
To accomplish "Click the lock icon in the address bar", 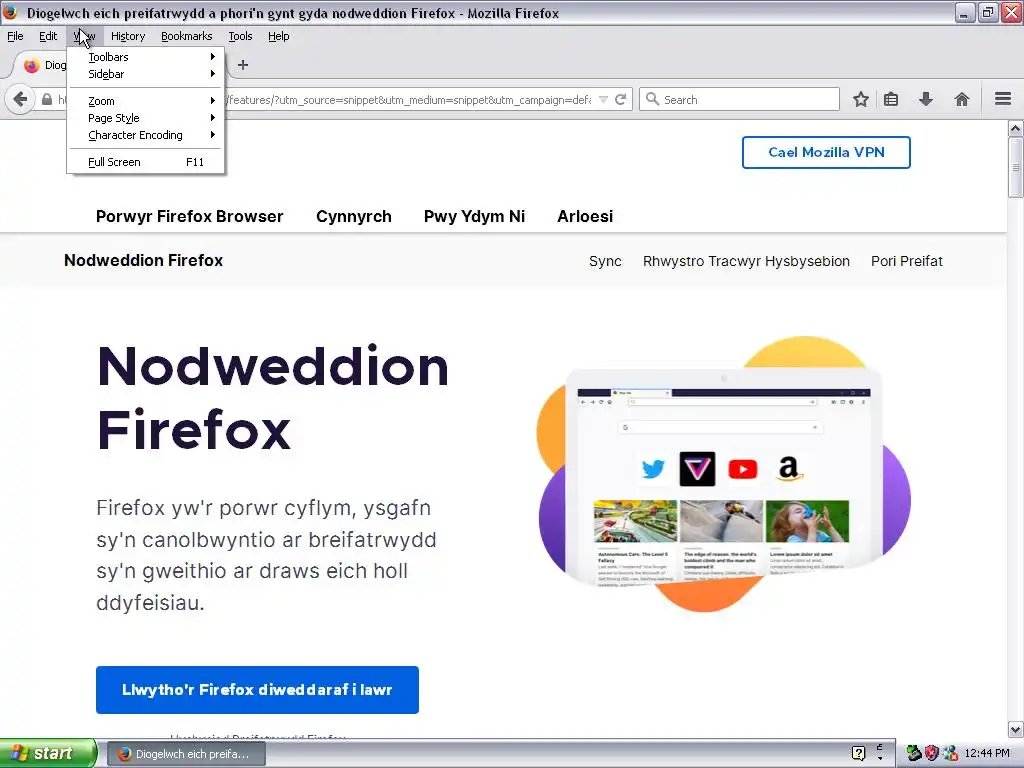I will 47,99.
